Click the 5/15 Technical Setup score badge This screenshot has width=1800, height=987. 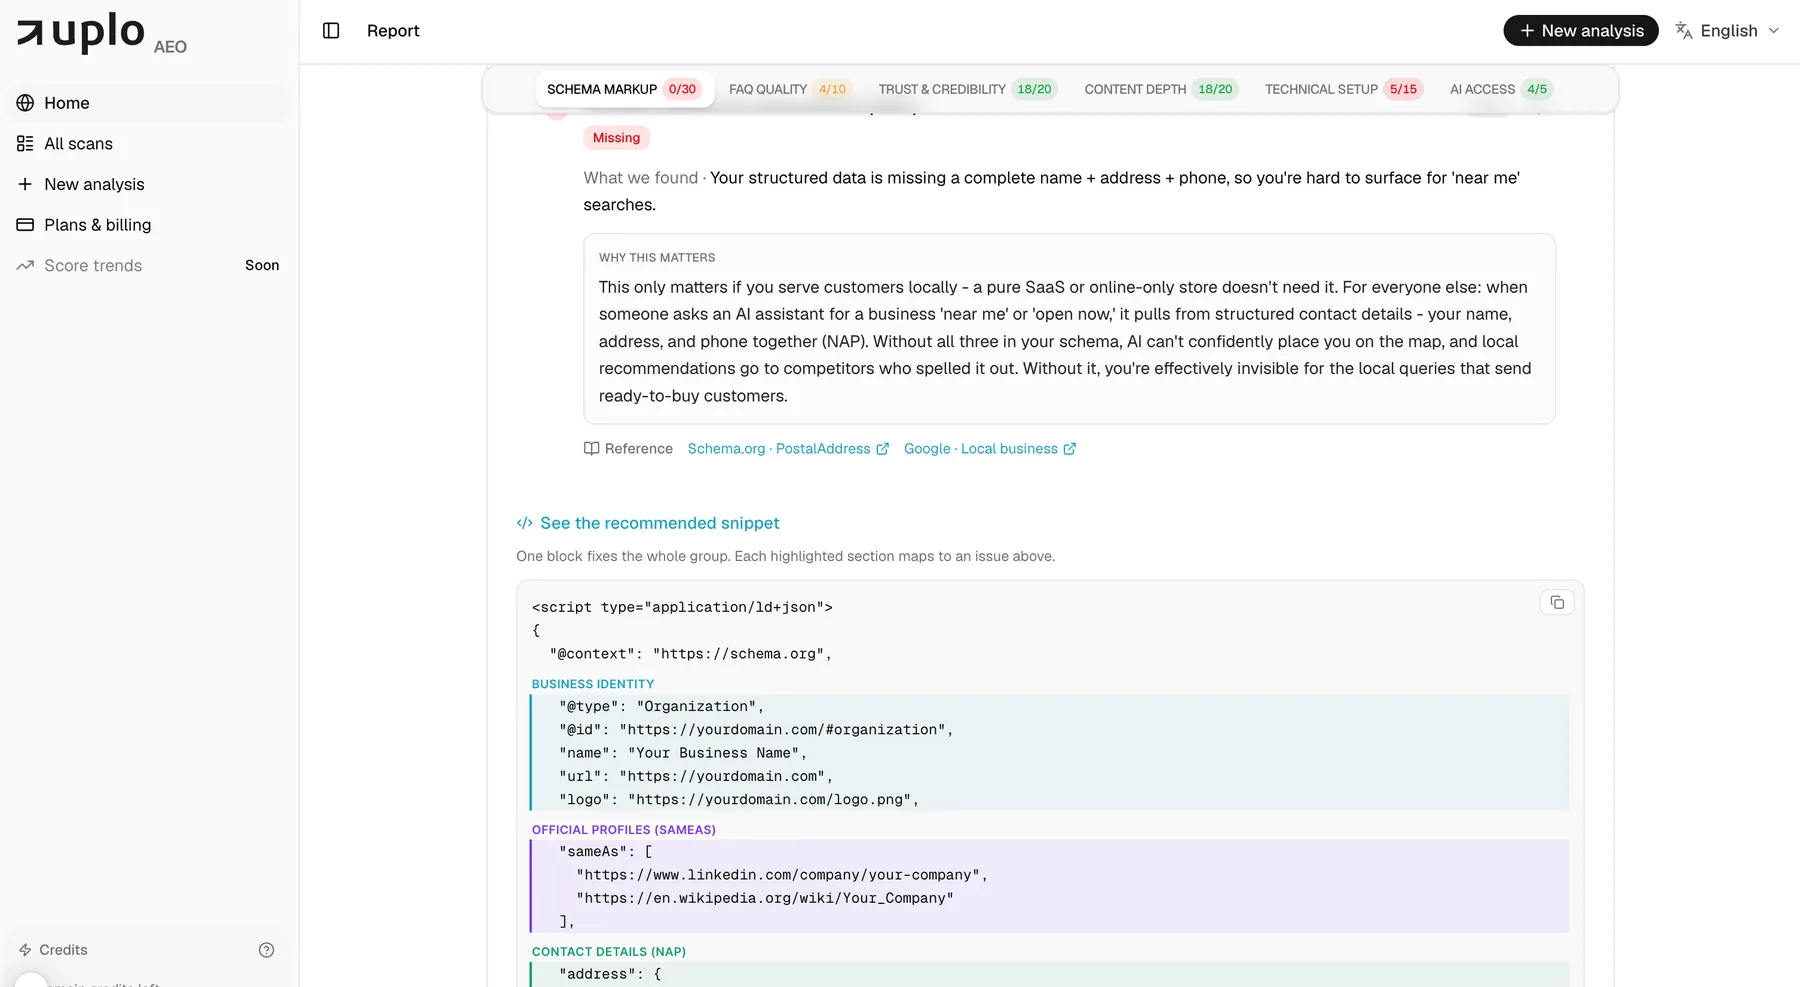[1403, 89]
